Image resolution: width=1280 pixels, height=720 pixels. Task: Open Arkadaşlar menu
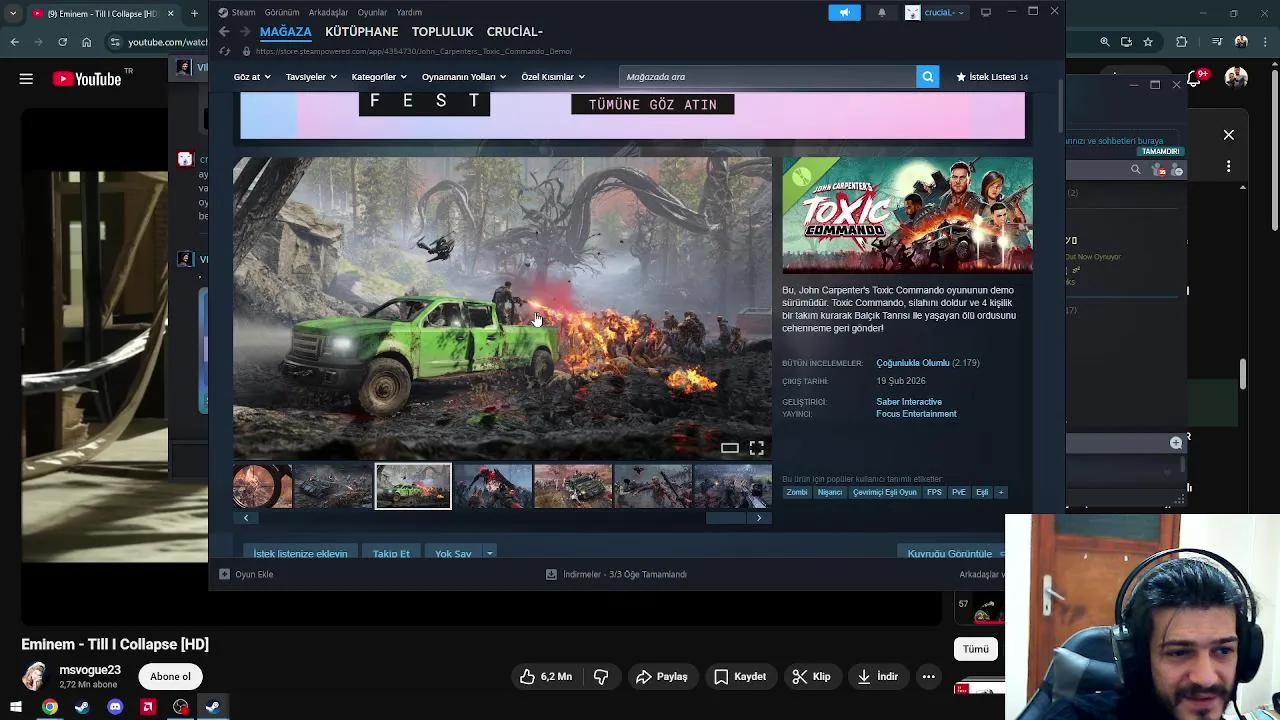(x=328, y=12)
